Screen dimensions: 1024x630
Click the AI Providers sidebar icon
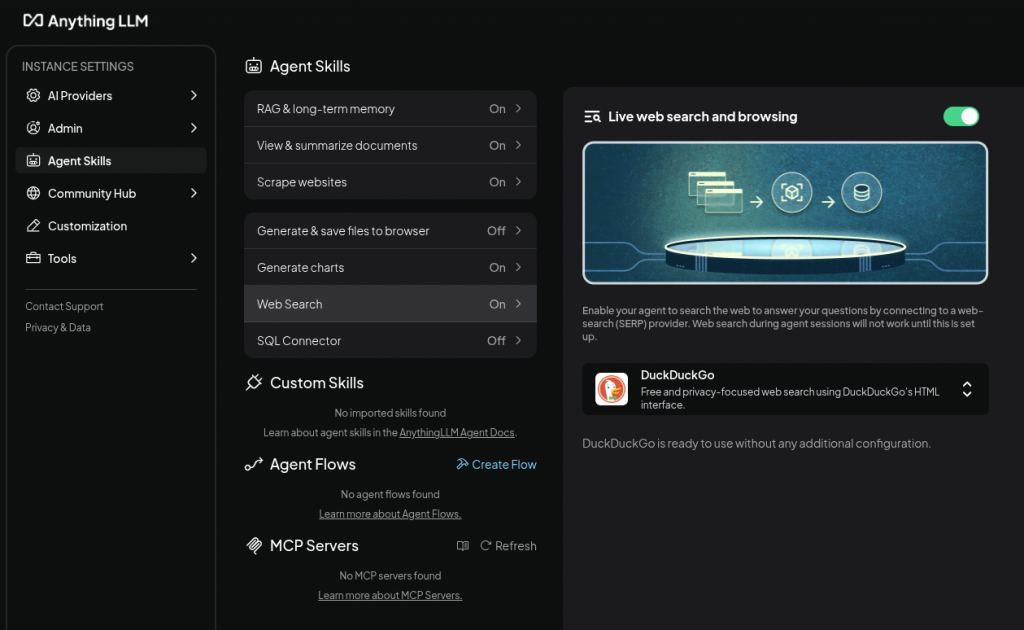[x=34, y=96]
